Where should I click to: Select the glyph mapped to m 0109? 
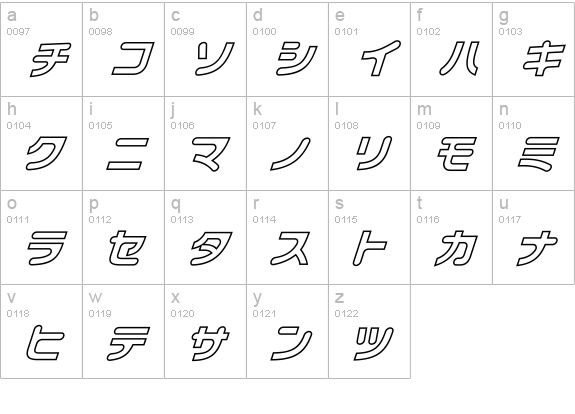pyautogui.click(x=457, y=154)
